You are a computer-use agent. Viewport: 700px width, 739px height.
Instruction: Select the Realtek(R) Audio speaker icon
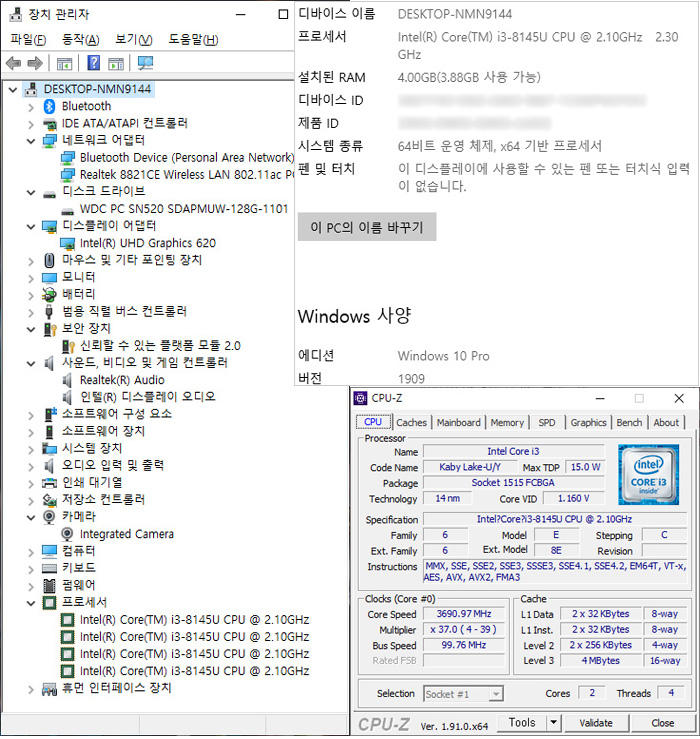pos(67,380)
